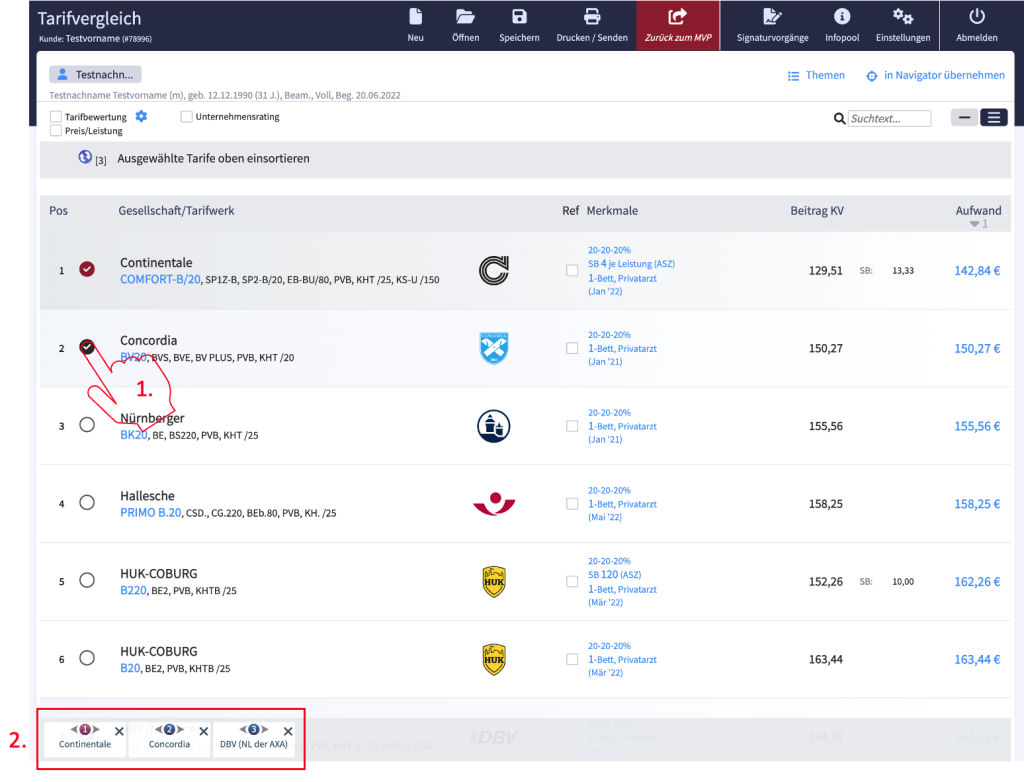1024x782 pixels.
Task: Open Signaturvorgänge from the top bar
Action: (x=773, y=25)
